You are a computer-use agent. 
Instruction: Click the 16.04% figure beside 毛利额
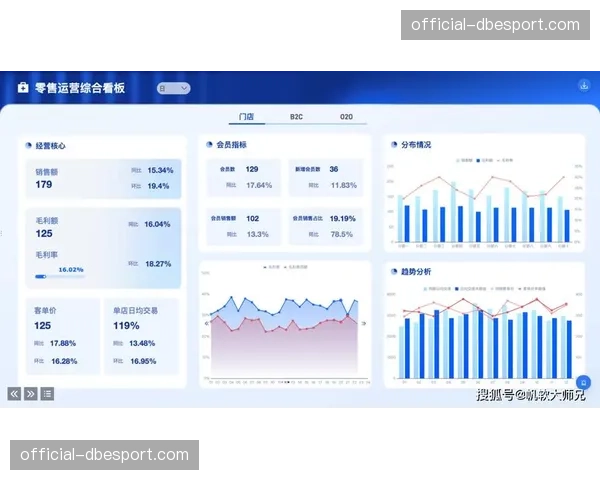pos(157,224)
